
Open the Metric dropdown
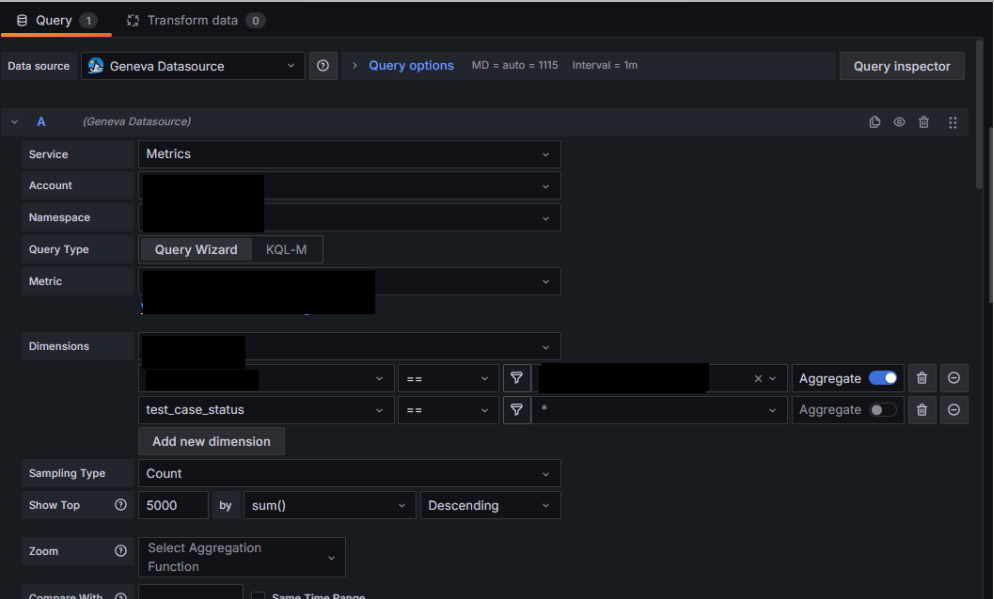[349, 281]
